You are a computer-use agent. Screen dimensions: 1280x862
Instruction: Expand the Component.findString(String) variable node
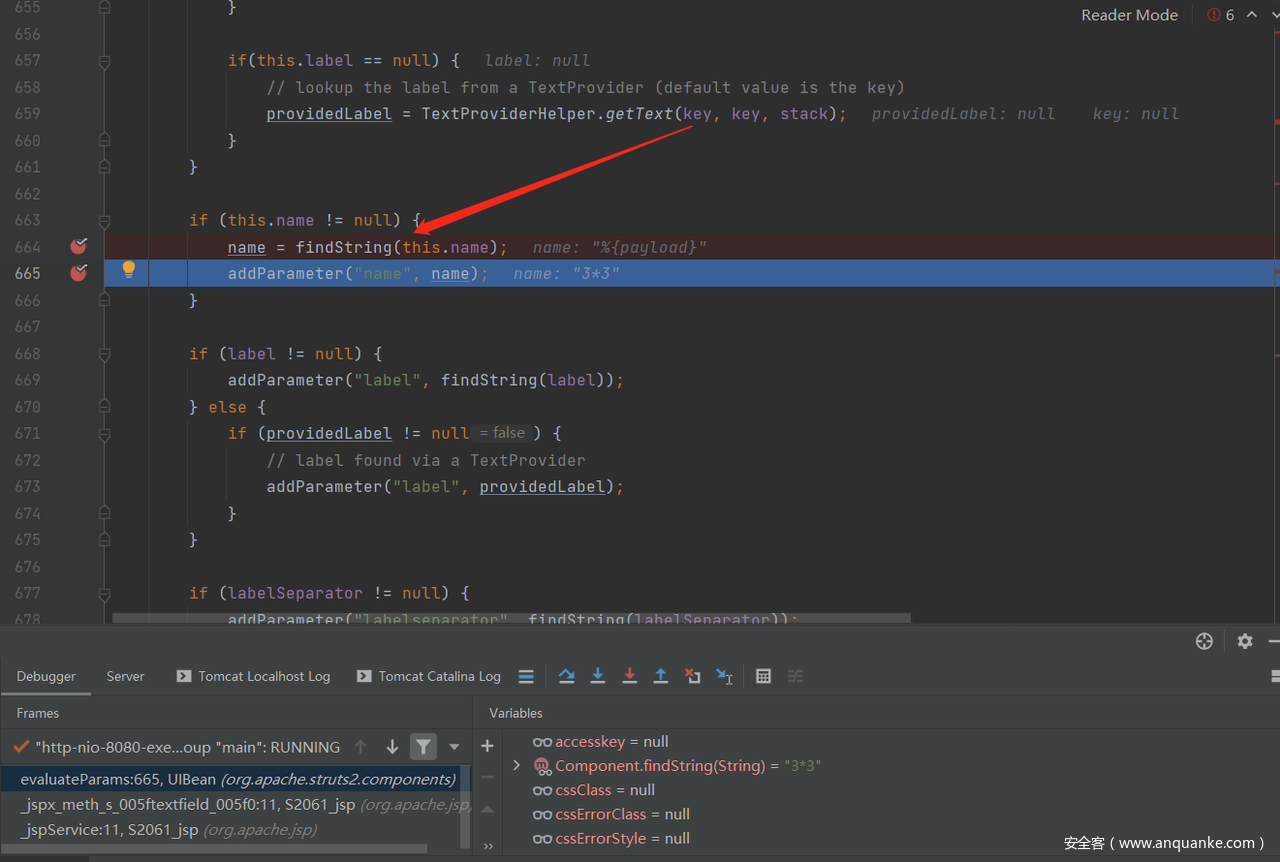click(x=516, y=766)
